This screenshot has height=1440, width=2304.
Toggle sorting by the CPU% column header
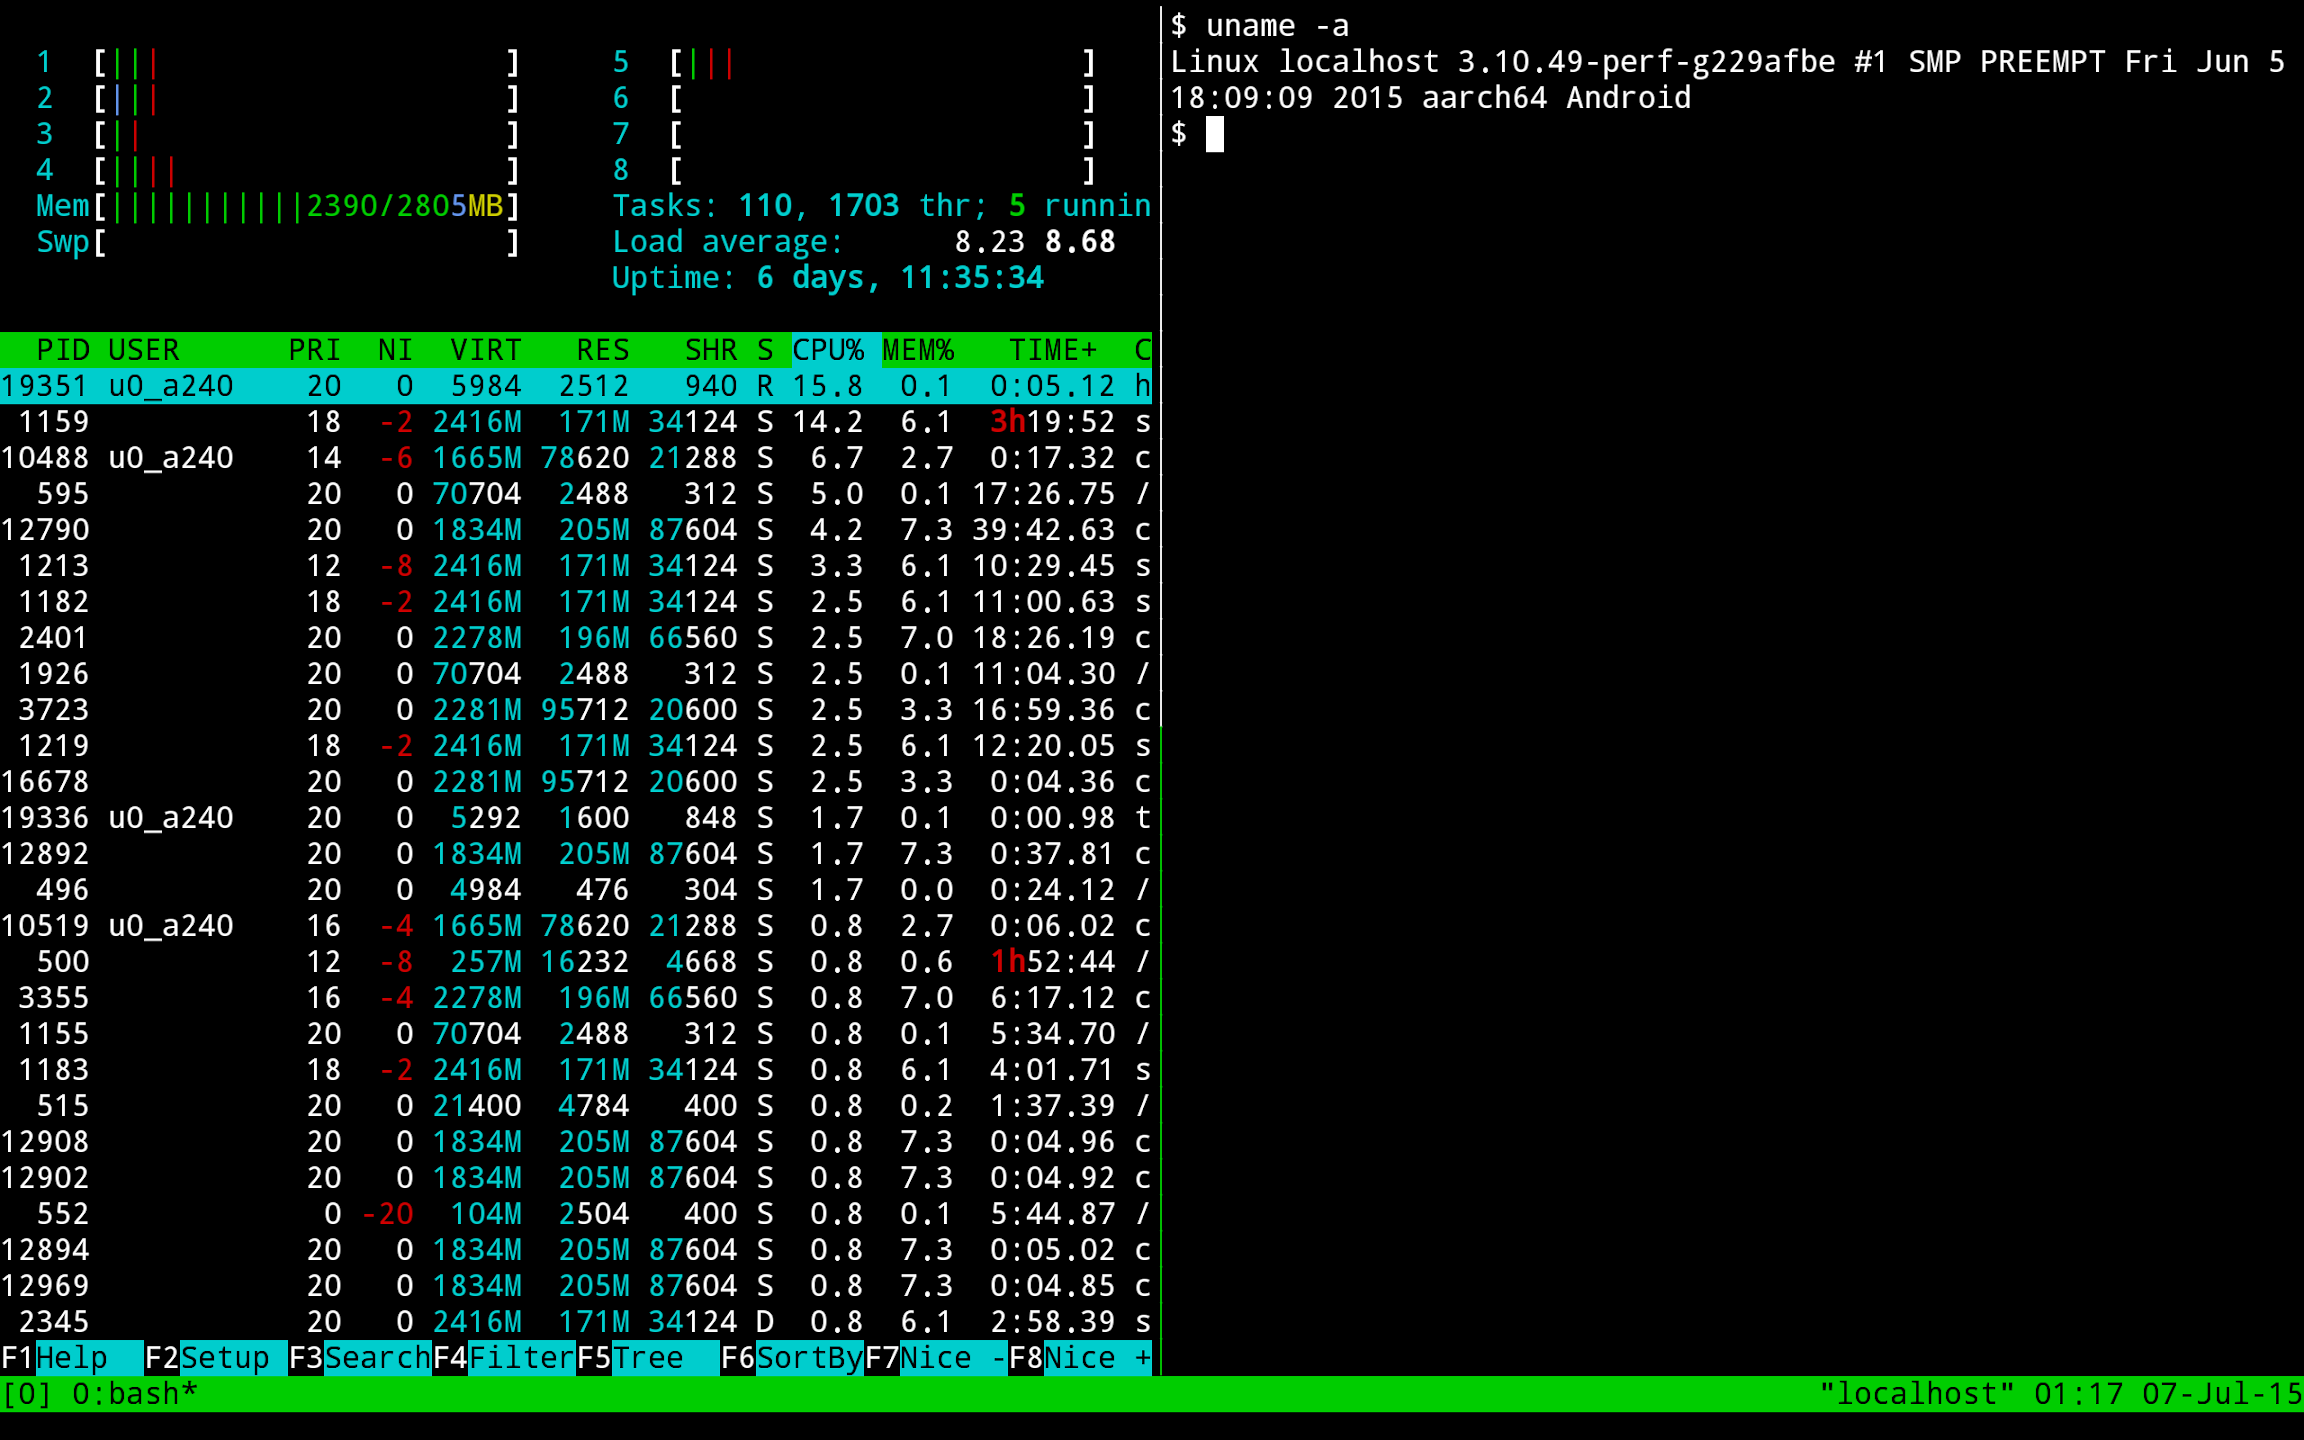828,349
